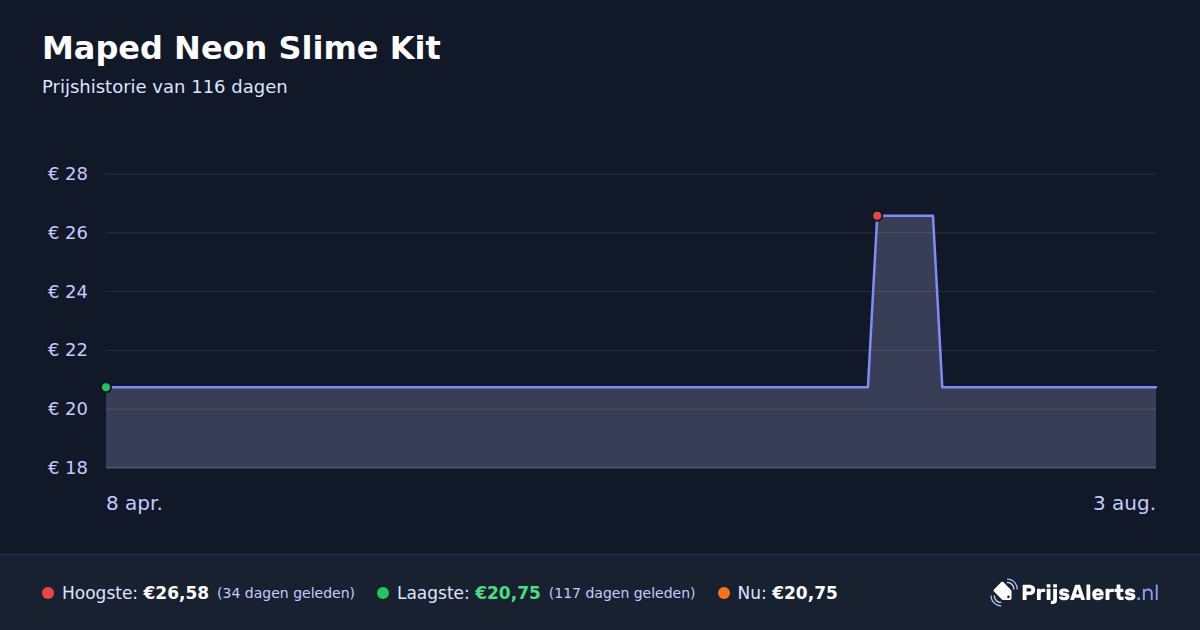Screen dimensions: 1200x630
Task: Click the PrijsAlerts tag logo icon
Action: click(x=1003, y=593)
